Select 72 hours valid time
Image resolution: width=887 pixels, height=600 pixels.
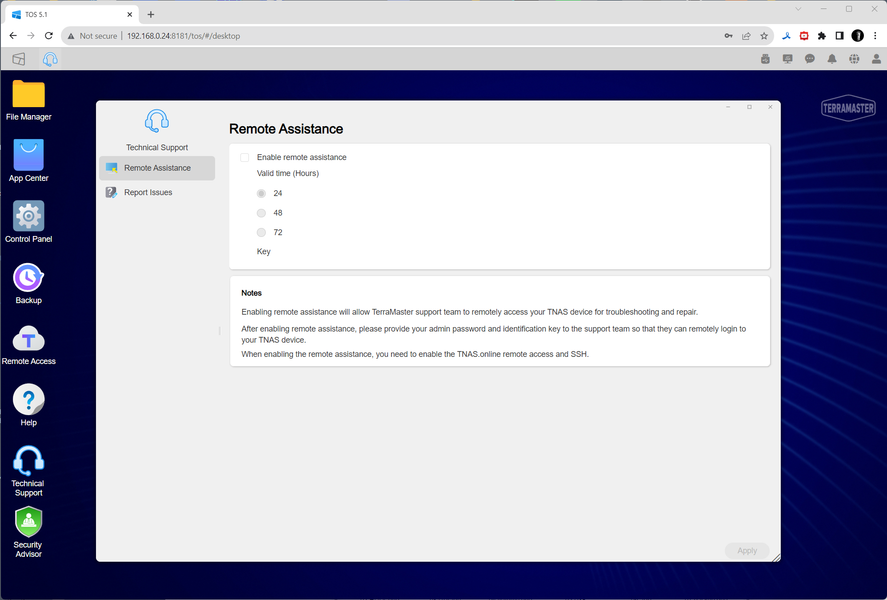coord(261,232)
